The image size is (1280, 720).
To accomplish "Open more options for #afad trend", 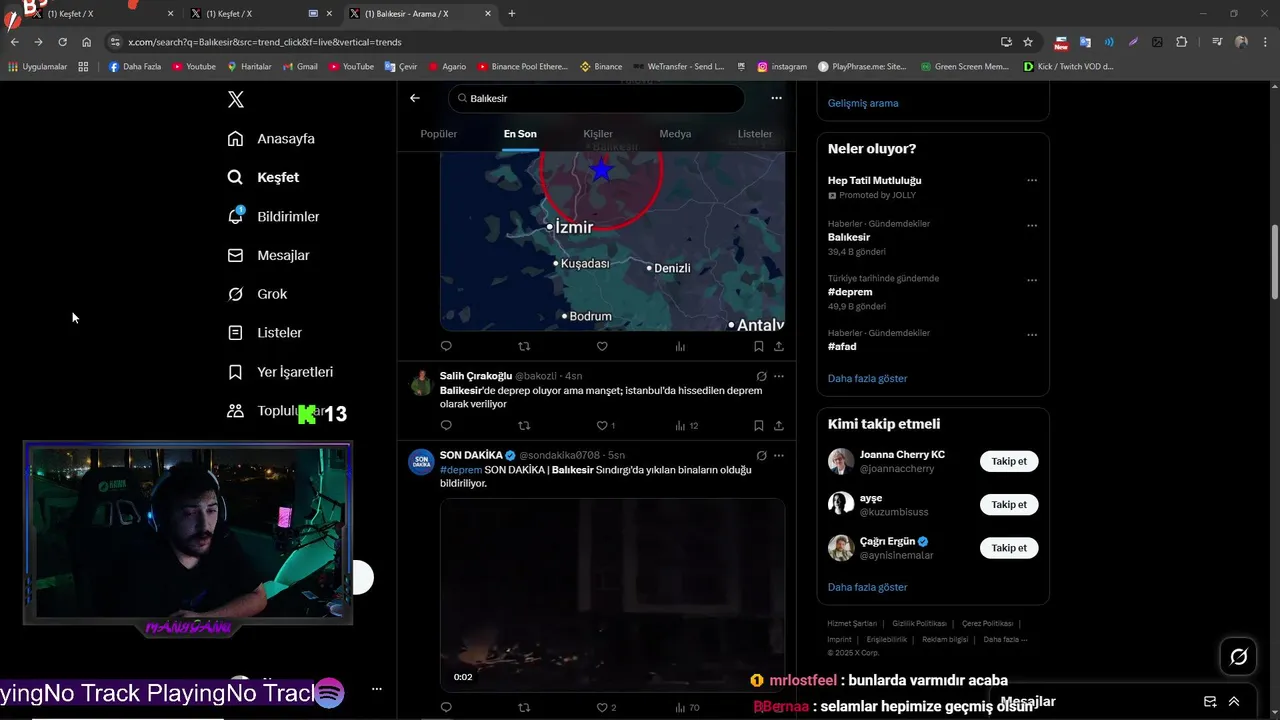I will (x=1032, y=335).
